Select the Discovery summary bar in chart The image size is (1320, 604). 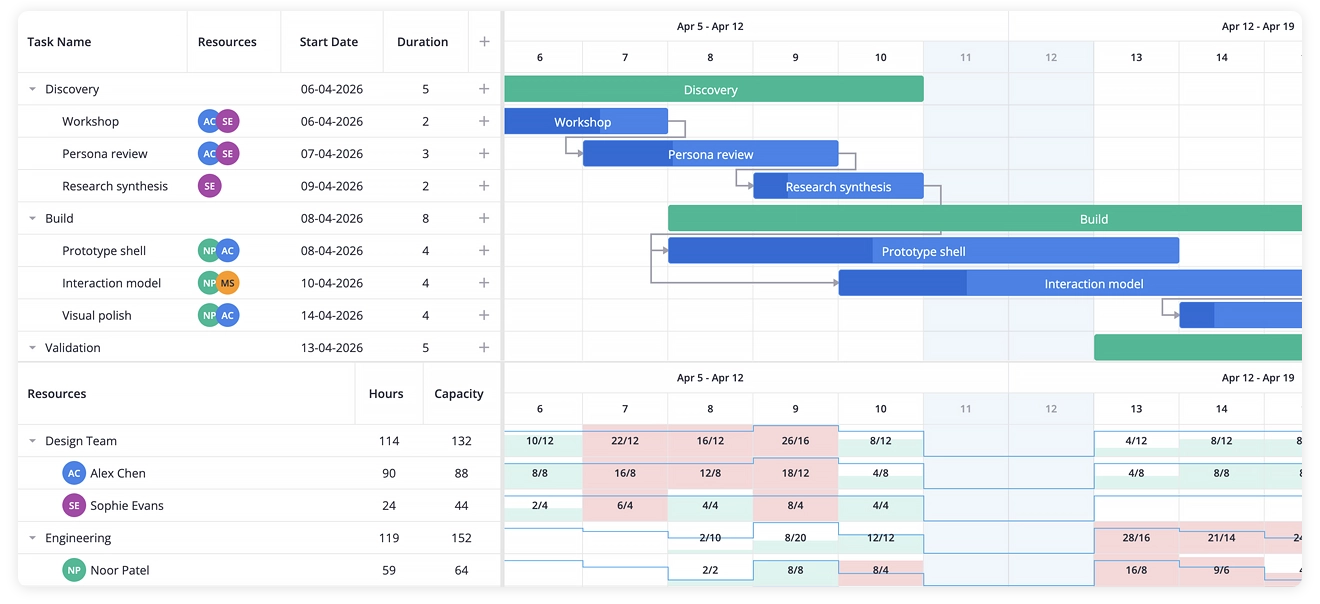coord(714,89)
